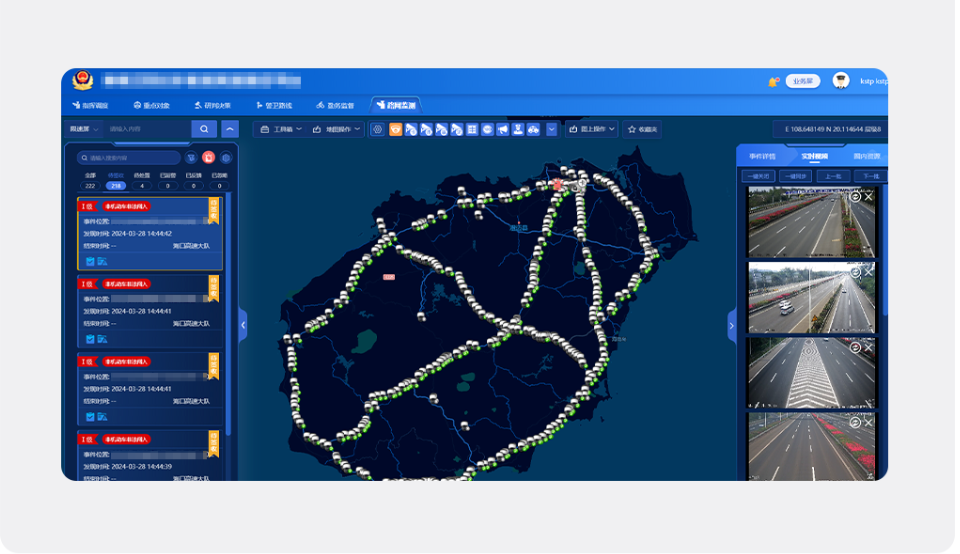Click the filter funnel icon beside event search
Screen dimensions: 960x554
click(x=191, y=158)
